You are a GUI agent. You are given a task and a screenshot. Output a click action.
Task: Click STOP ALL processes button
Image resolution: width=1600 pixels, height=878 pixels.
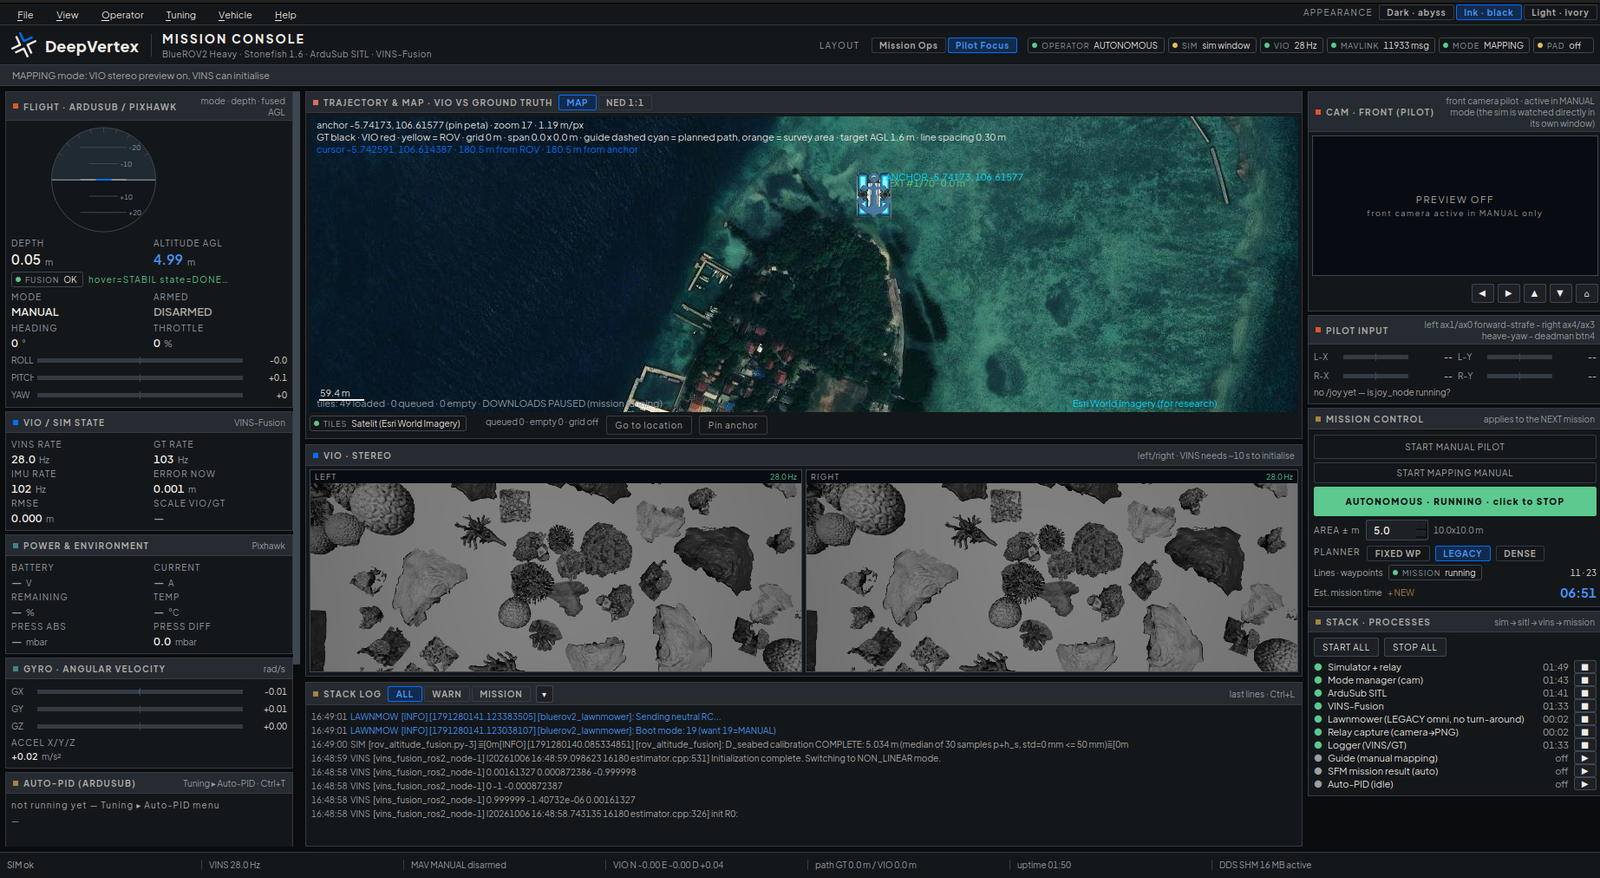pos(1414,647)
